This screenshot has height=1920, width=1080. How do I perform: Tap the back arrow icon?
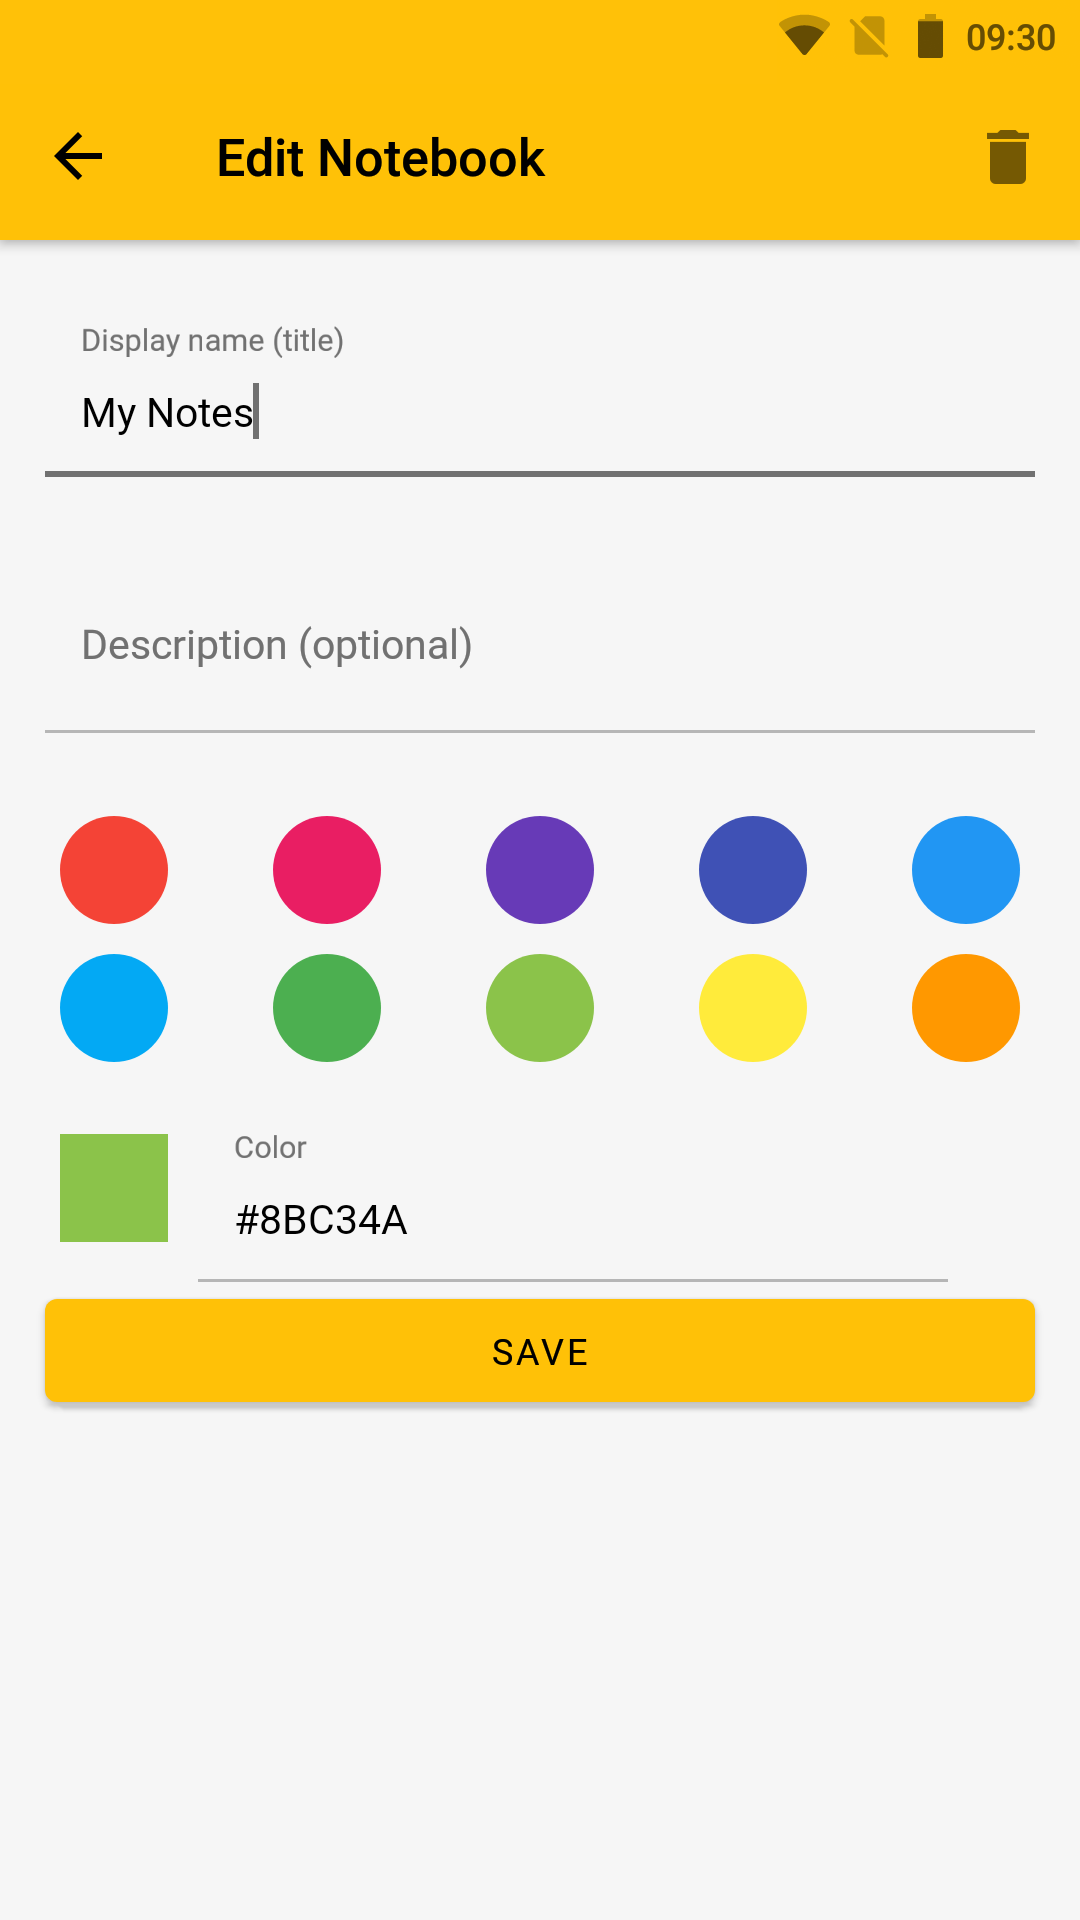tap(78, 157)
